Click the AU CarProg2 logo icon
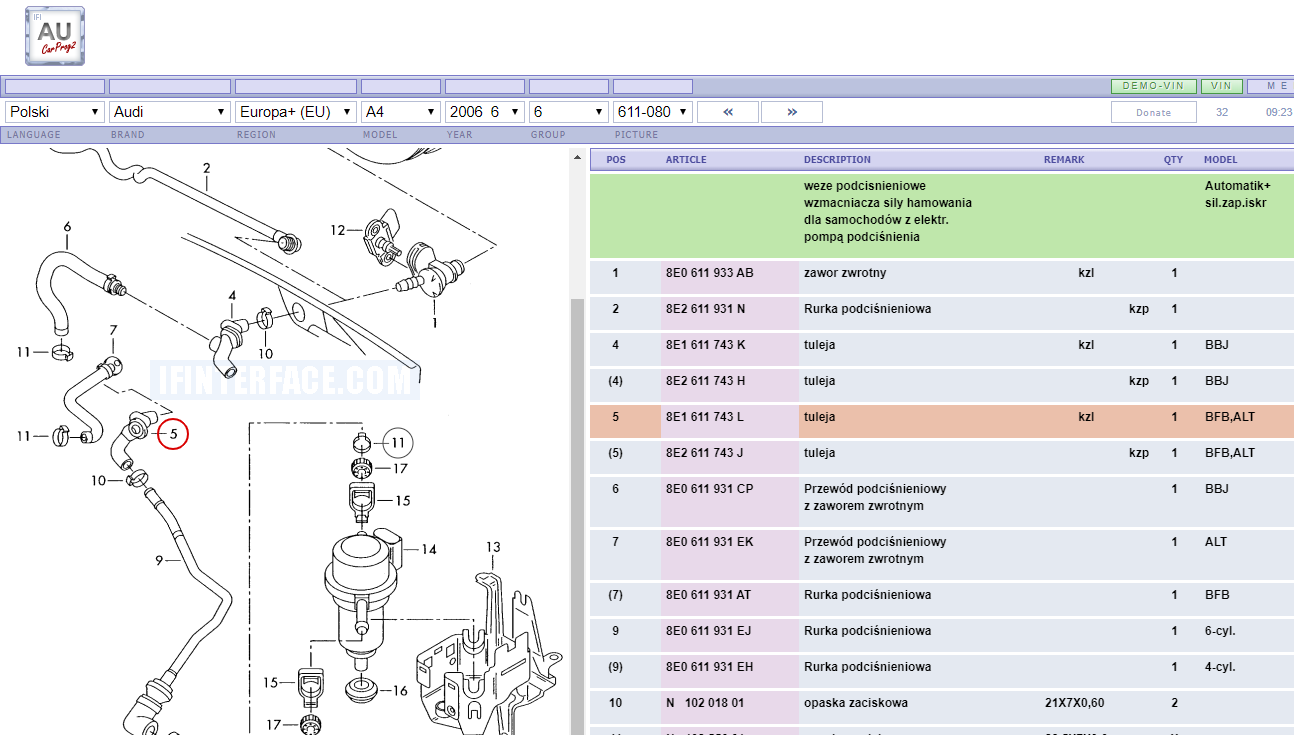 55,36
